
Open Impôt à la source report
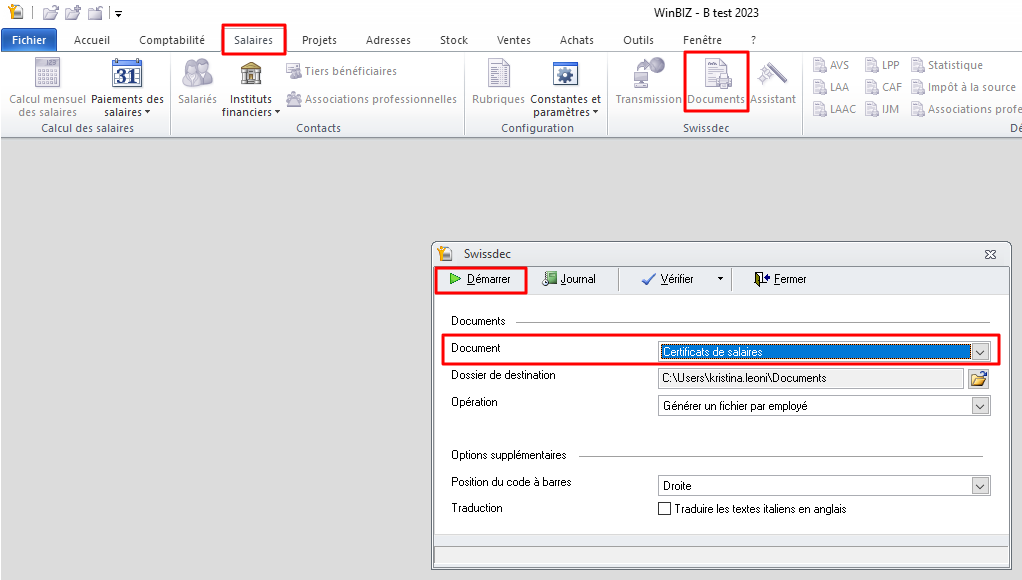(963, 87)
